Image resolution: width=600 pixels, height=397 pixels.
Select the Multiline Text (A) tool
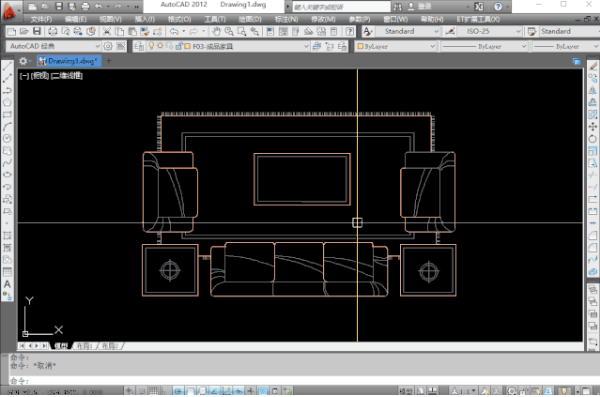(x=7, y=284)
